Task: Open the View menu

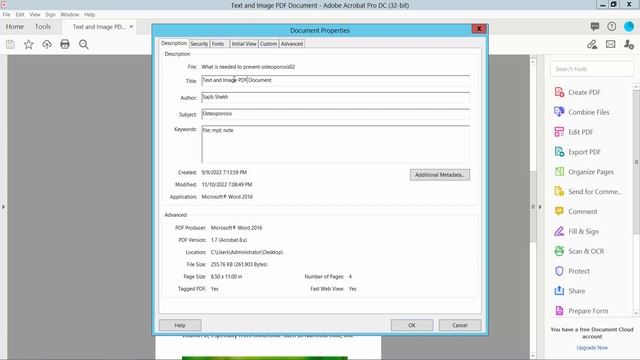Action: click(35, 14)
